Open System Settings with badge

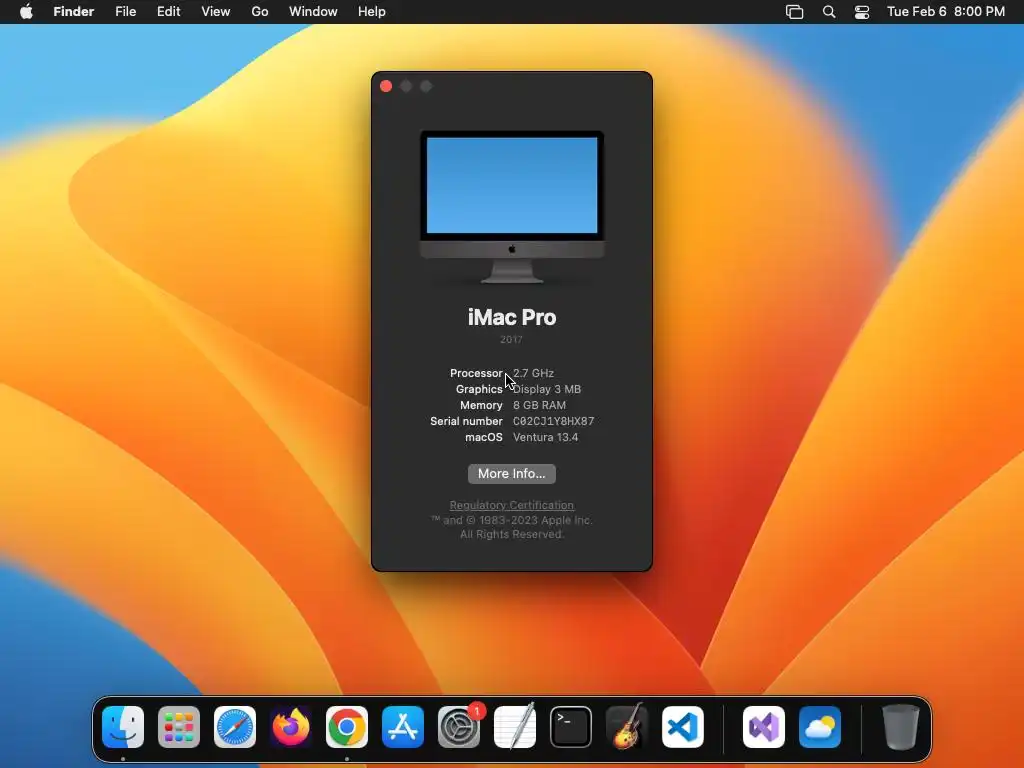[x=459, y=727]
